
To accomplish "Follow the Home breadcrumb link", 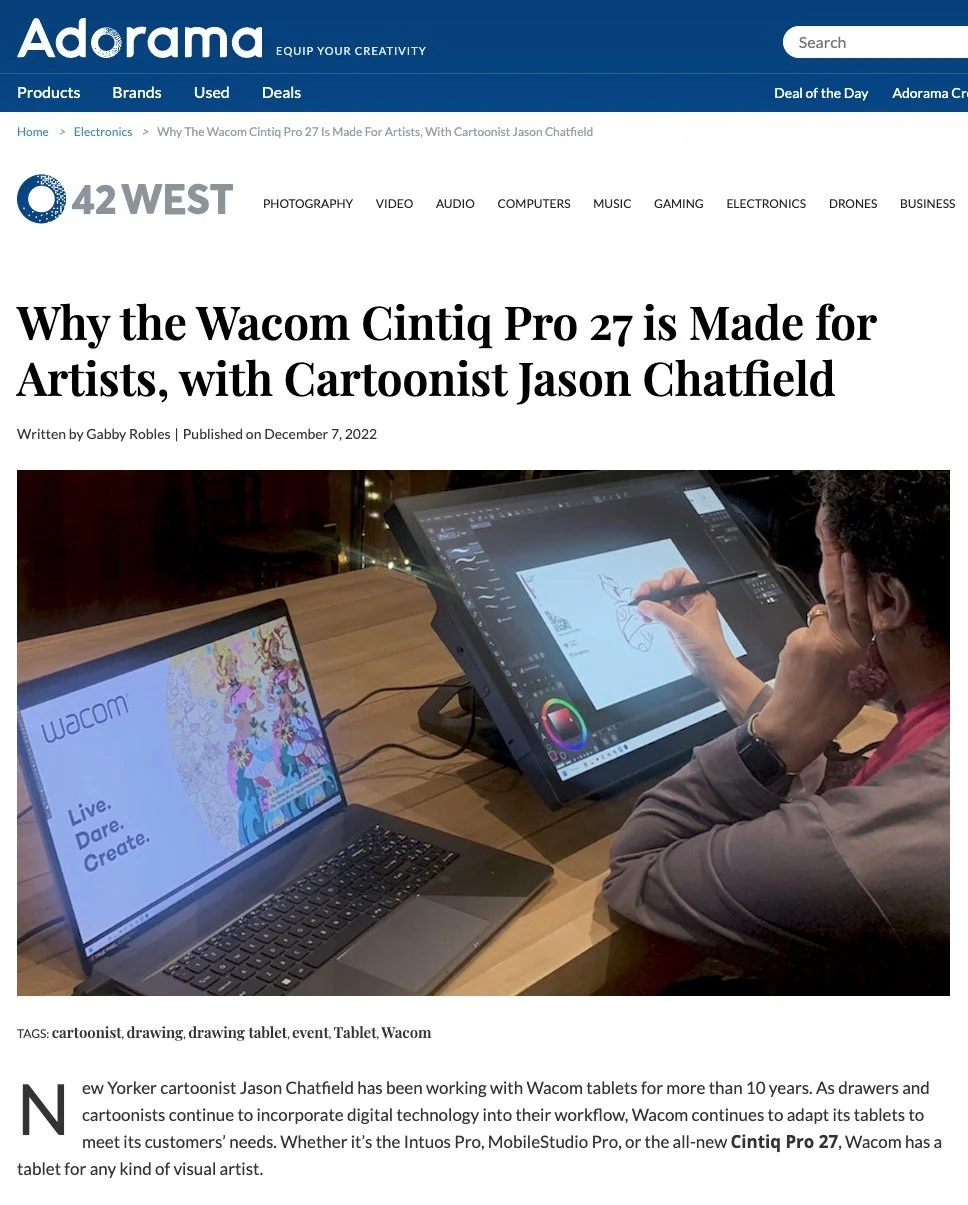I will tap(33, 132).
